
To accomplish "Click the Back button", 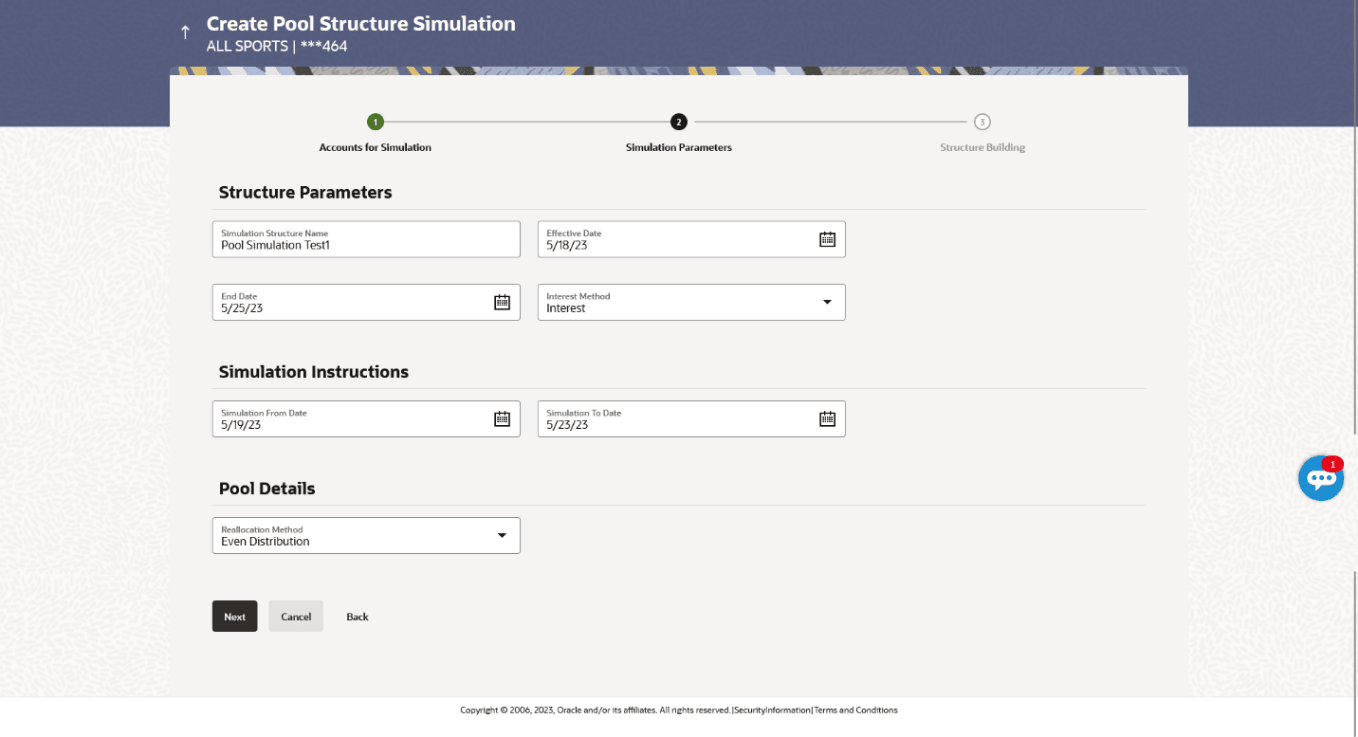I will 358,617.
